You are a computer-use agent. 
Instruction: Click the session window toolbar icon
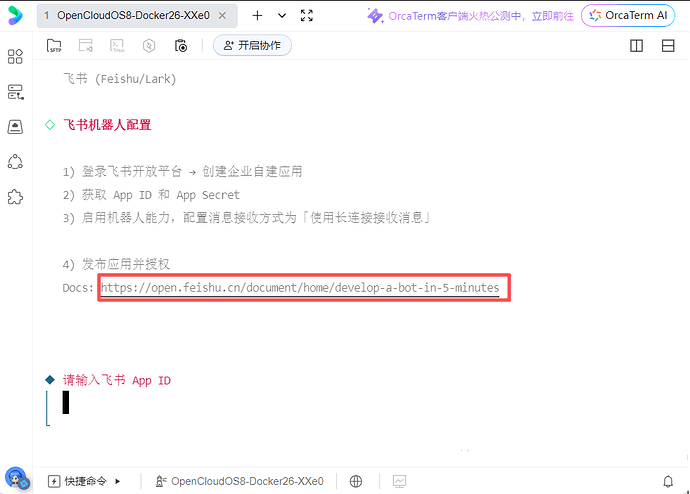[86, 45]
